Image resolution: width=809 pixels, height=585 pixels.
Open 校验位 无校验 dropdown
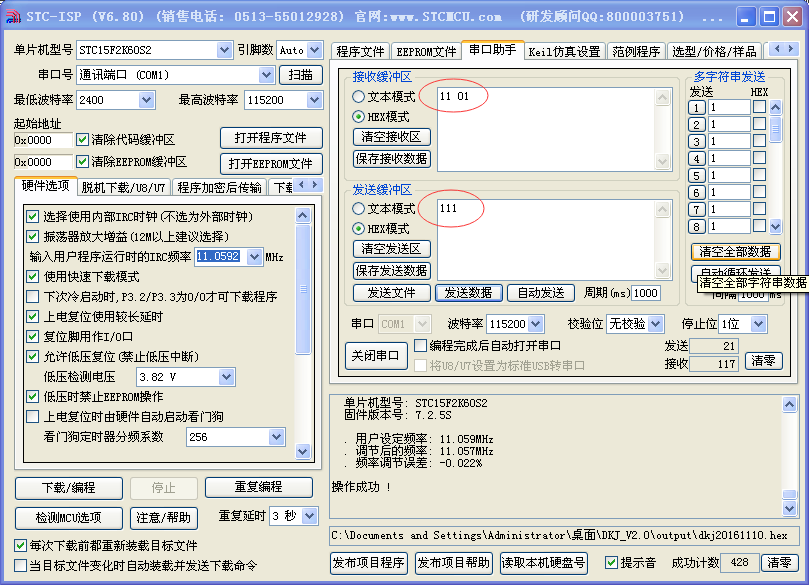(x=655, y=324)
